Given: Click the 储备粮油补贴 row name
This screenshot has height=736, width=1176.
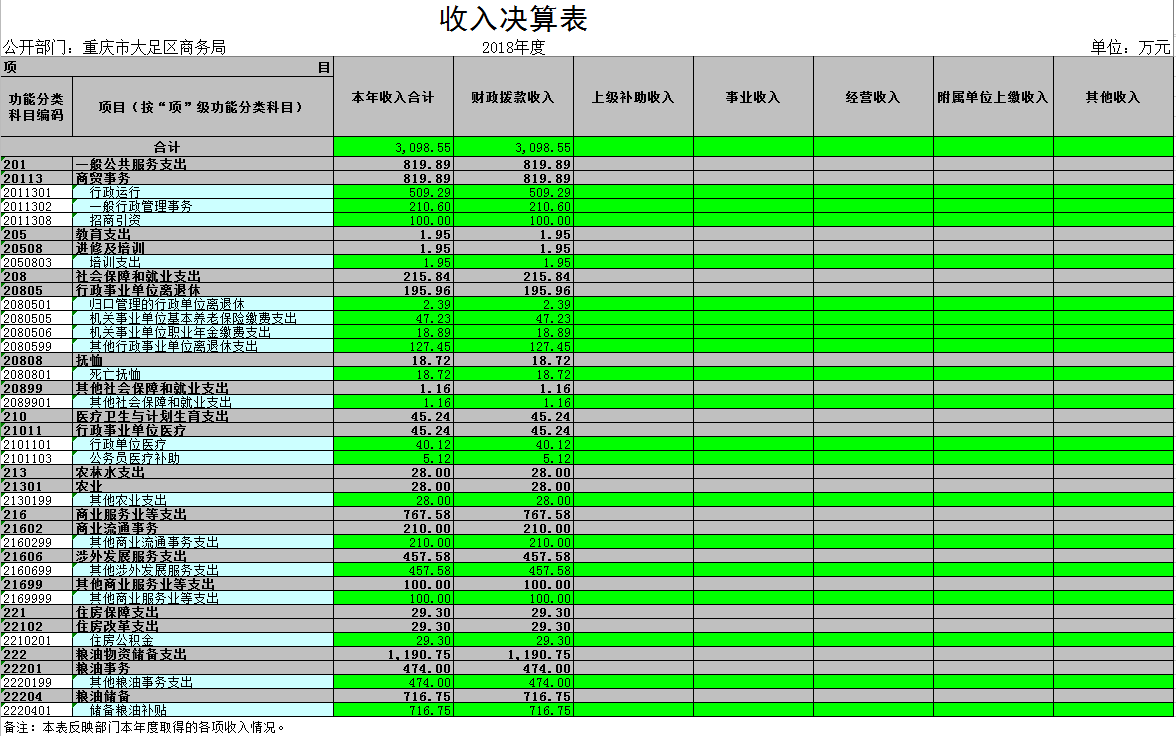Looking at the screenshot, I should pos(128,710).
